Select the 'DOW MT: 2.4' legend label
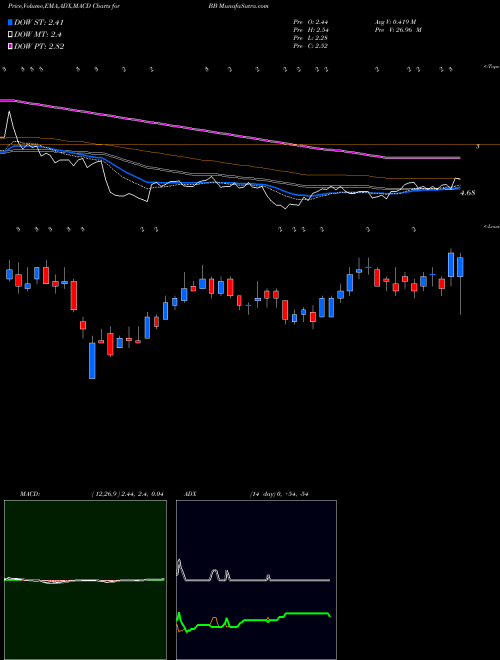This screenshot has width=500, height=660. point(38,35)
